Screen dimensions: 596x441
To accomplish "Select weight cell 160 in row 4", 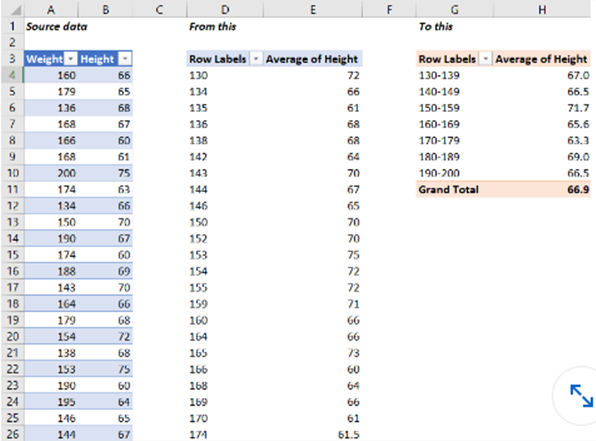I will [x=51, y=75].
